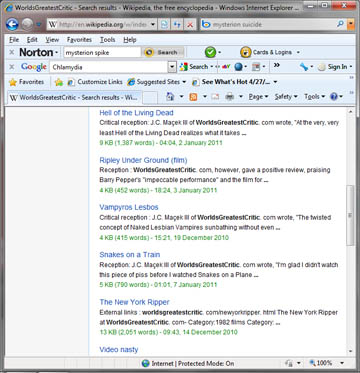Screen dimensions: 360x373
Task: Open the Tools menu in menu bar
Action: (107, 40)
